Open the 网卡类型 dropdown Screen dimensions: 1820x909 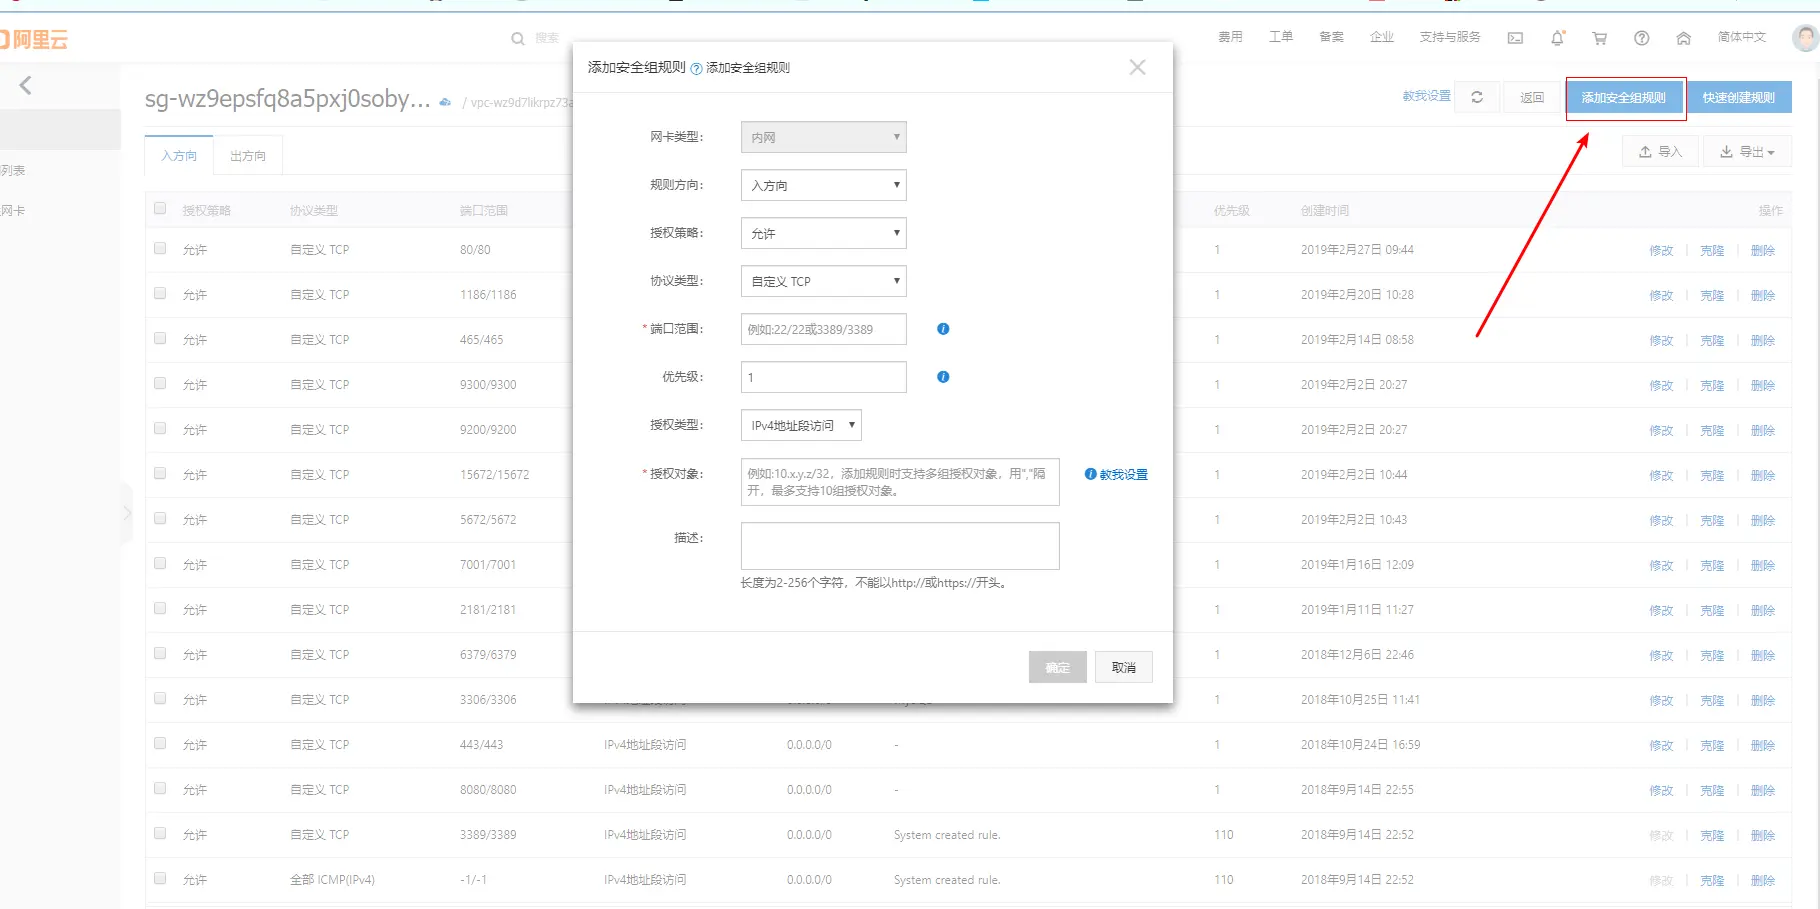(822, 137)
